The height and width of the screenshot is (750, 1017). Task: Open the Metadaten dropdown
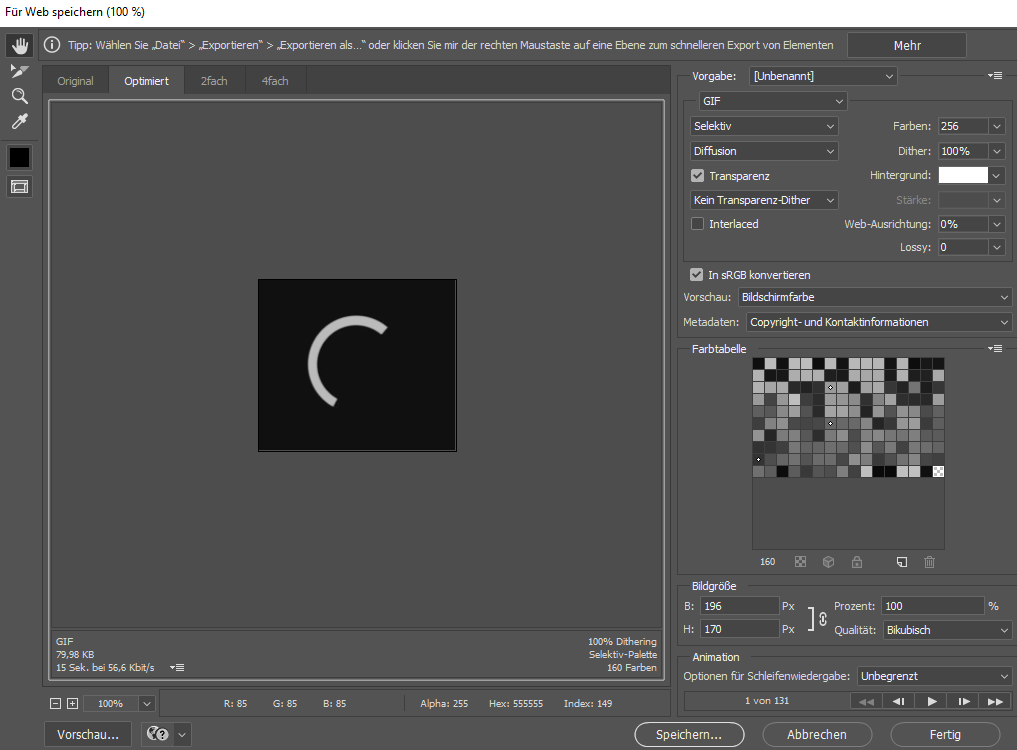tap(879, 322)
